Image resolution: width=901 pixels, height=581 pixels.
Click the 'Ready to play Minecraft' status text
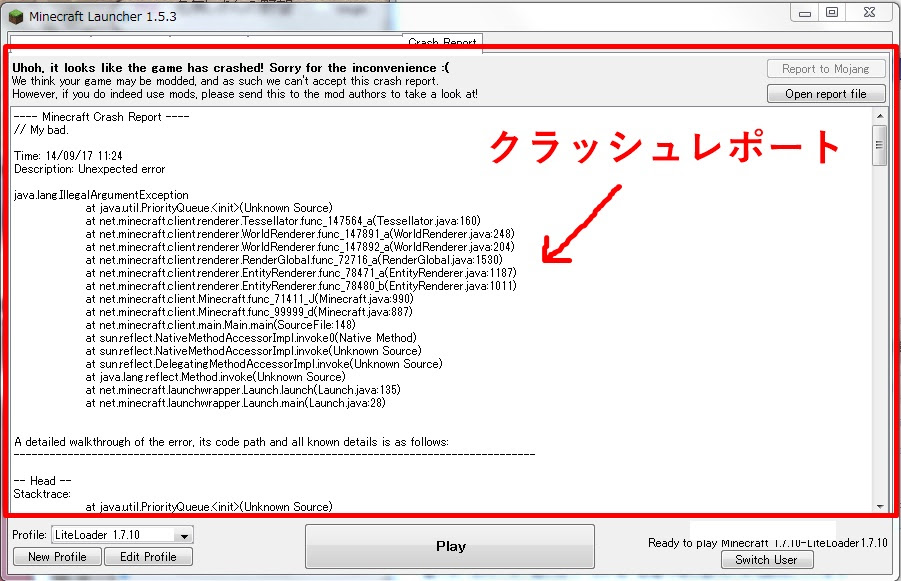pyautogui.click(x=768, y=542)
